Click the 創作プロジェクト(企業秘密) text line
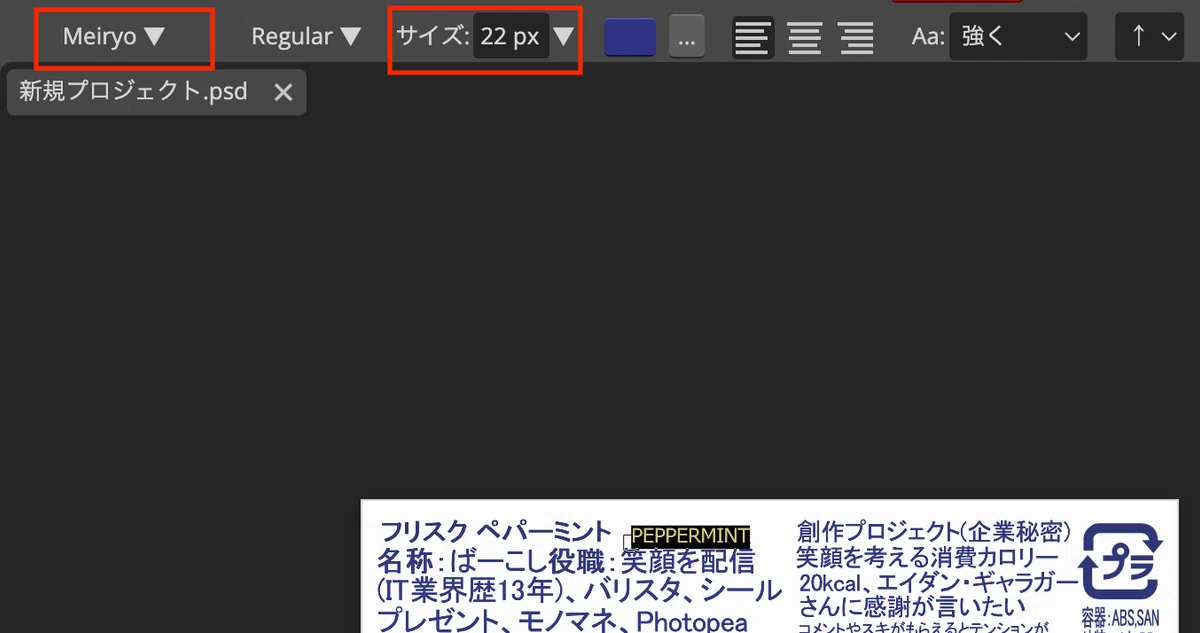 (x=934, y=531)
